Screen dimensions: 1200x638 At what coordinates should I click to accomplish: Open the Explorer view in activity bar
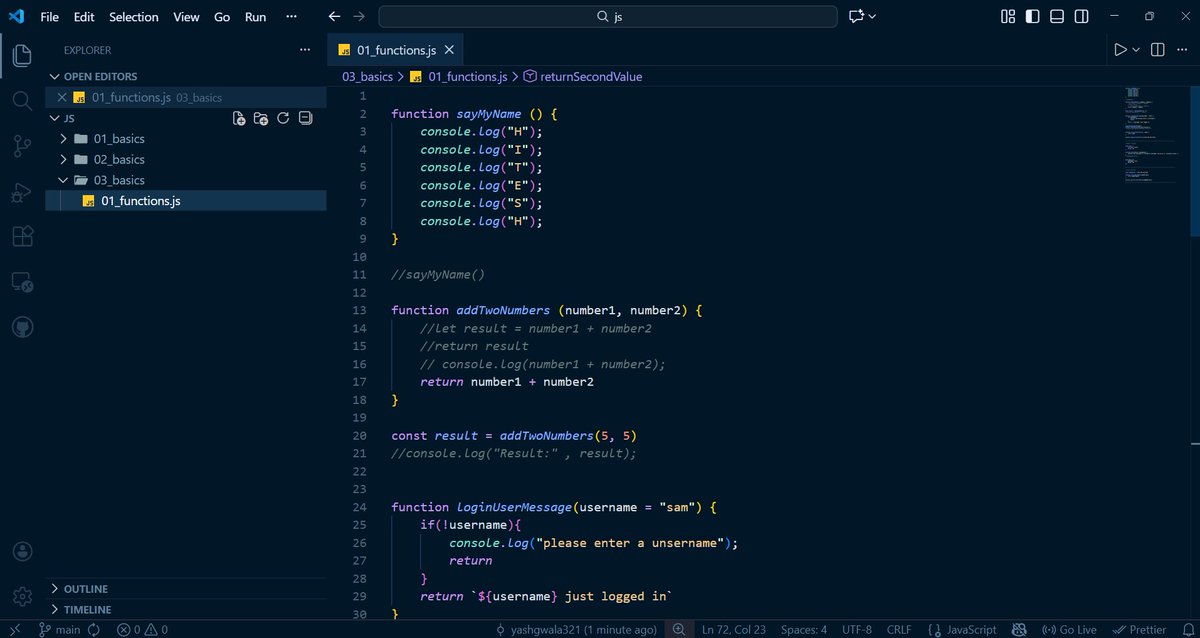click(x=22, y=55)
